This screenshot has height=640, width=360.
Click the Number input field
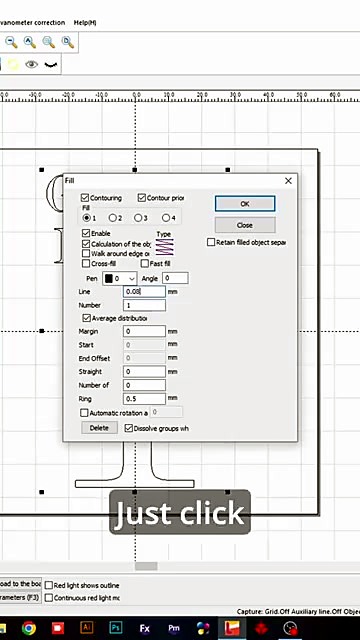[144, 305]
